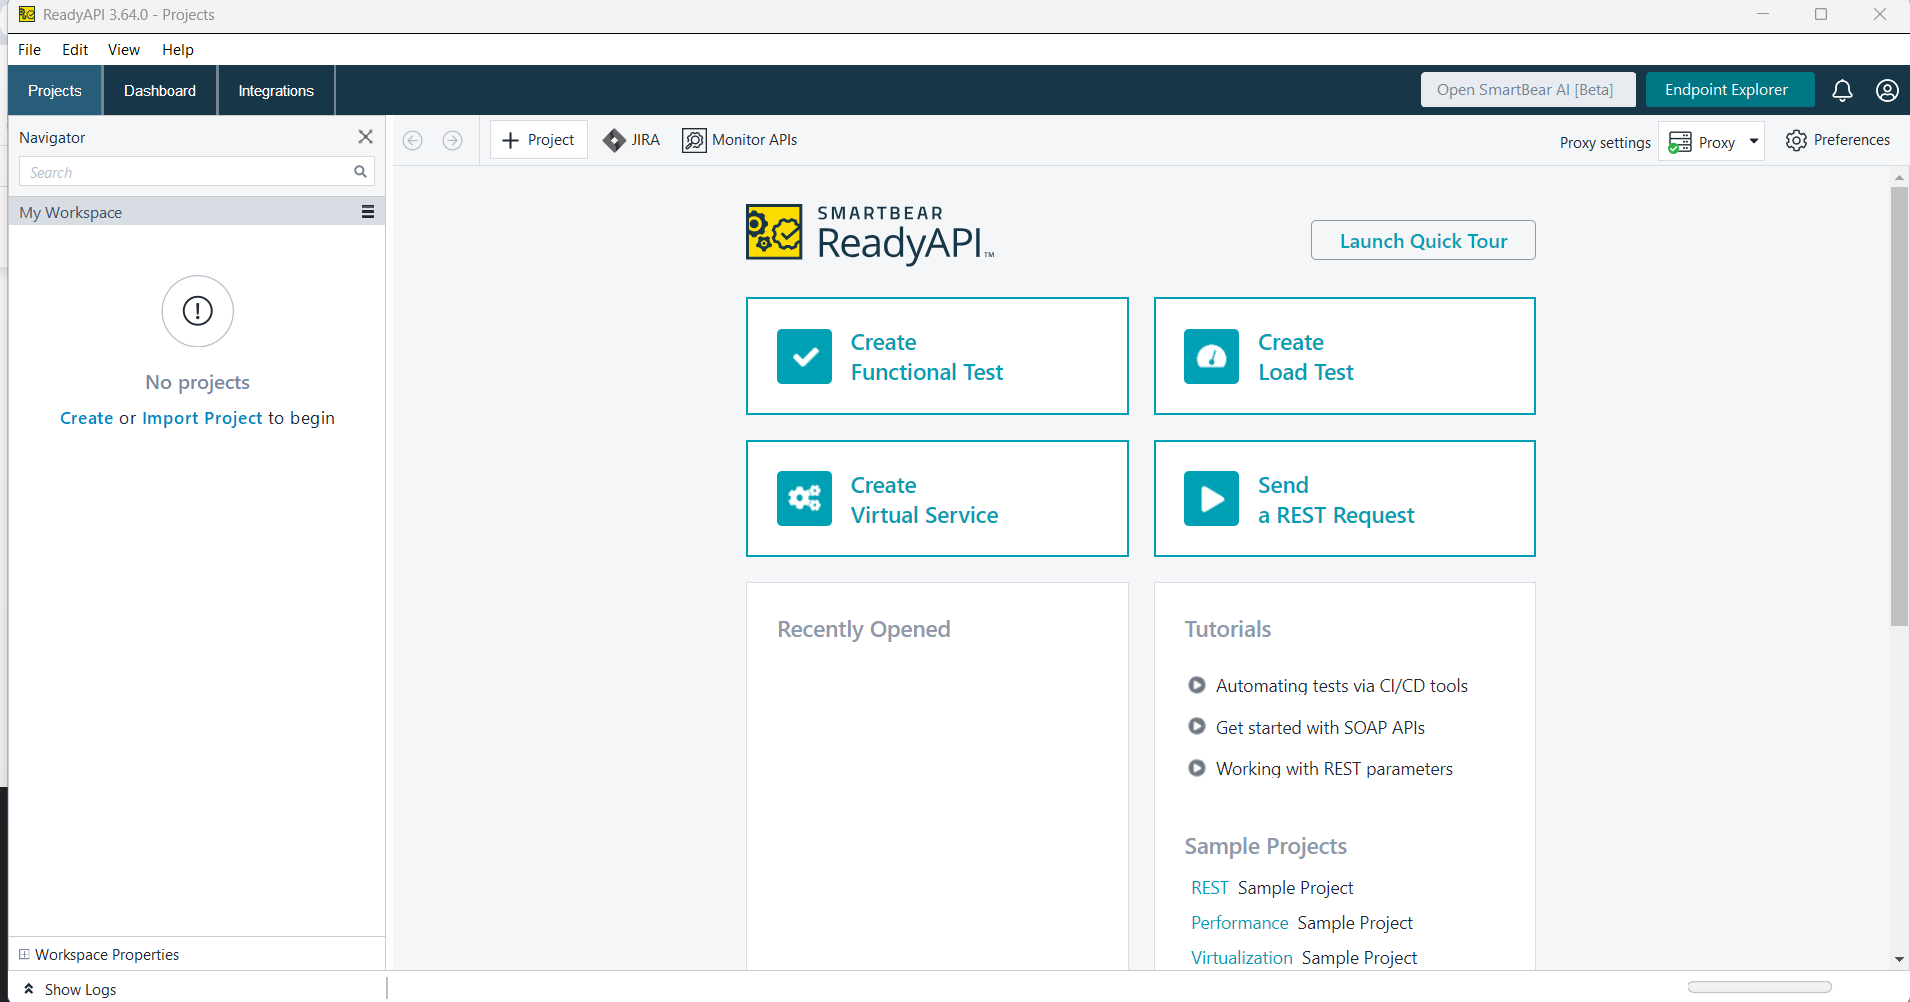Click the navigate forward arrow icon
This screenshot has height=1002, width=1910.
pyautogui.click(x=452, y=140)
